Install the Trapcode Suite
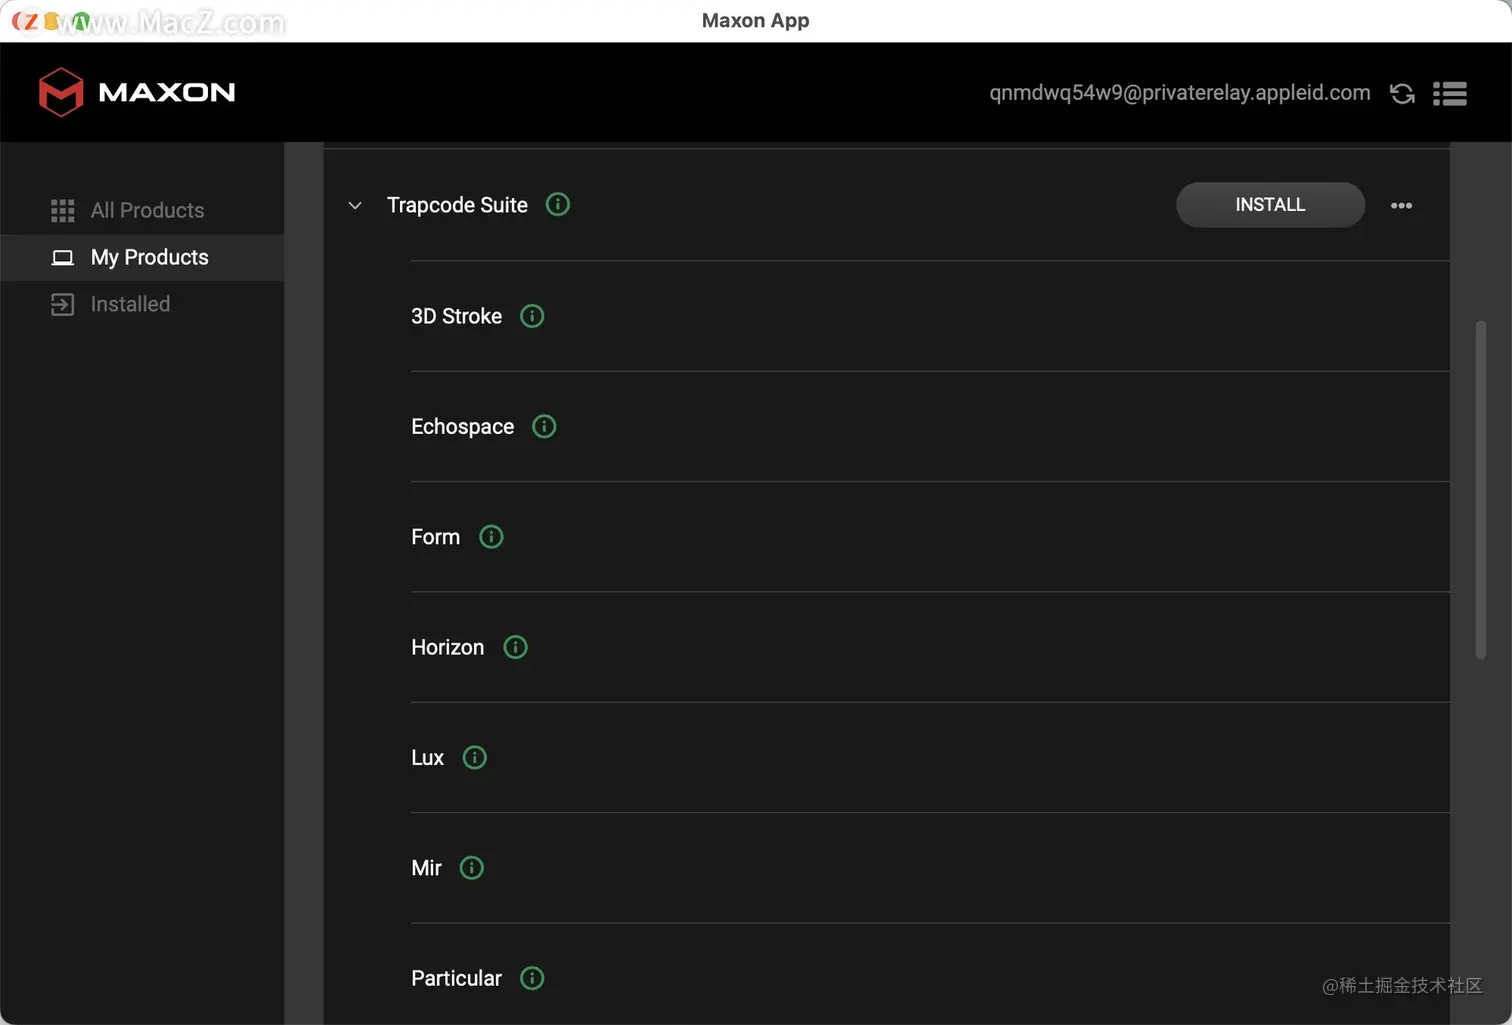This screenshot has height=1025, width=1512. [1270, 205]
